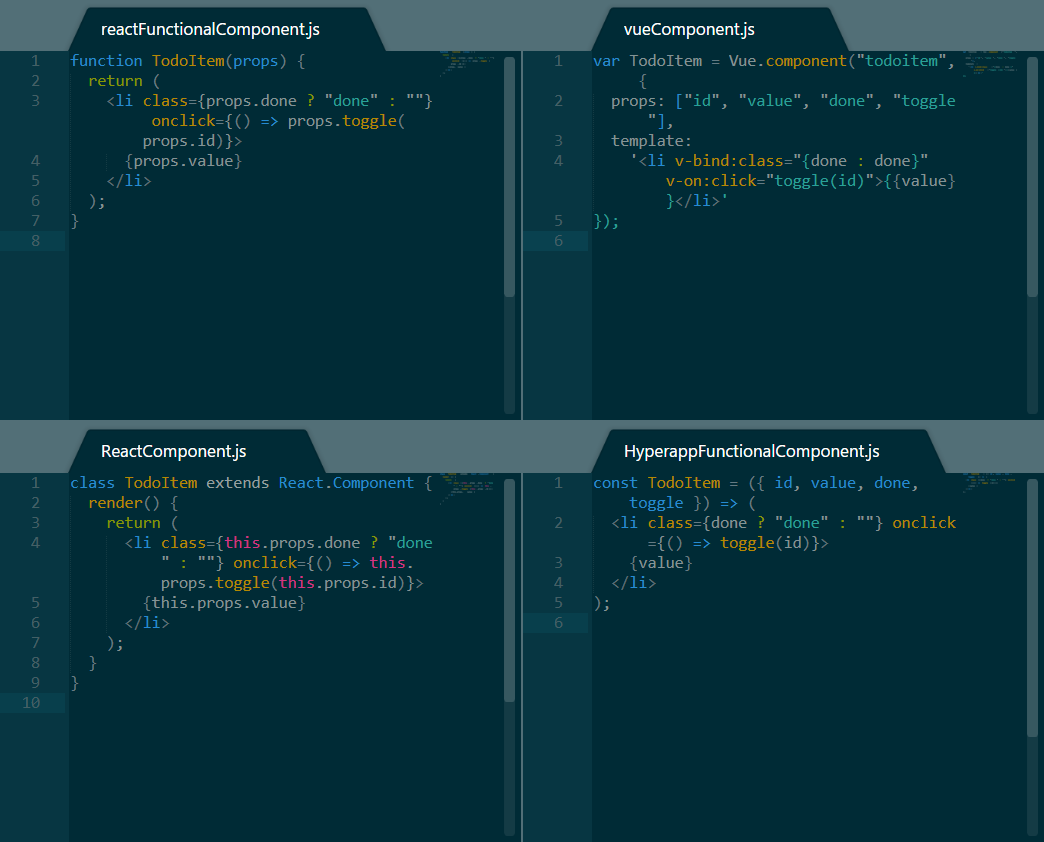Viewport: 1044px width, 842px height.
Task: Open the ReactComponent.js tab
Action: pyautogui.click(x=173, y=451)
